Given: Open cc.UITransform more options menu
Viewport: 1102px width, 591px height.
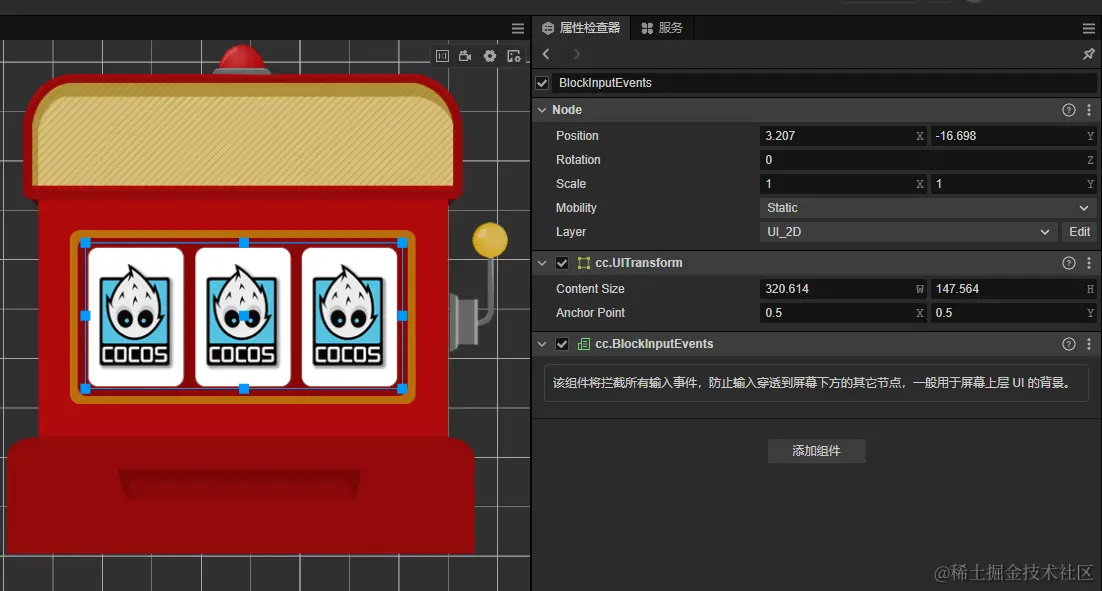Looking at the screenshot, I should click(1089, 263).
